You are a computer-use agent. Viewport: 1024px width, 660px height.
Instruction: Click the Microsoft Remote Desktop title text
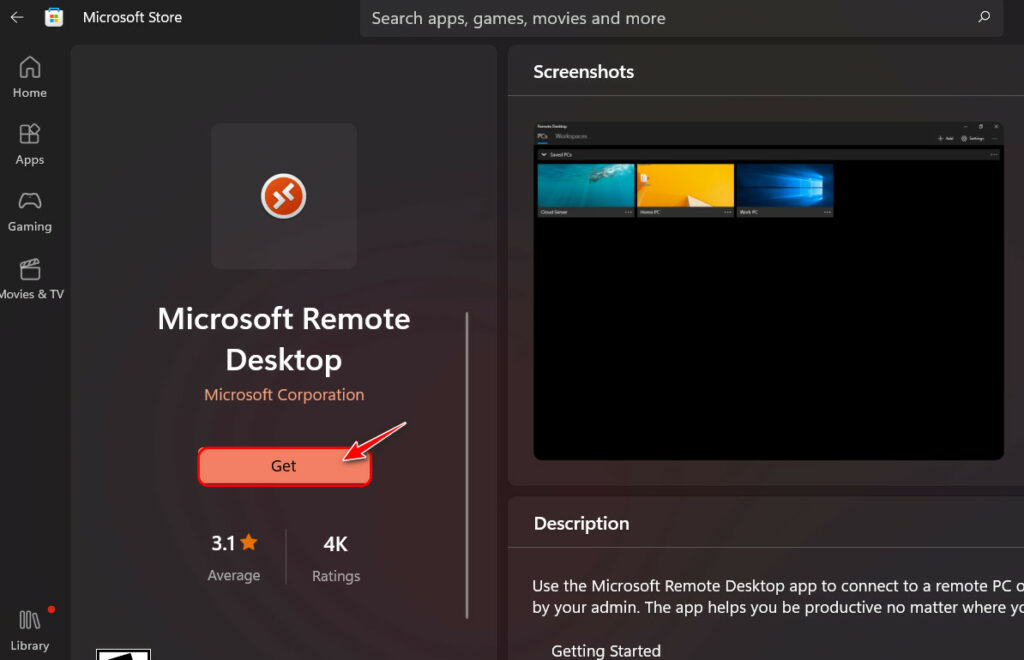click(284, 339)
